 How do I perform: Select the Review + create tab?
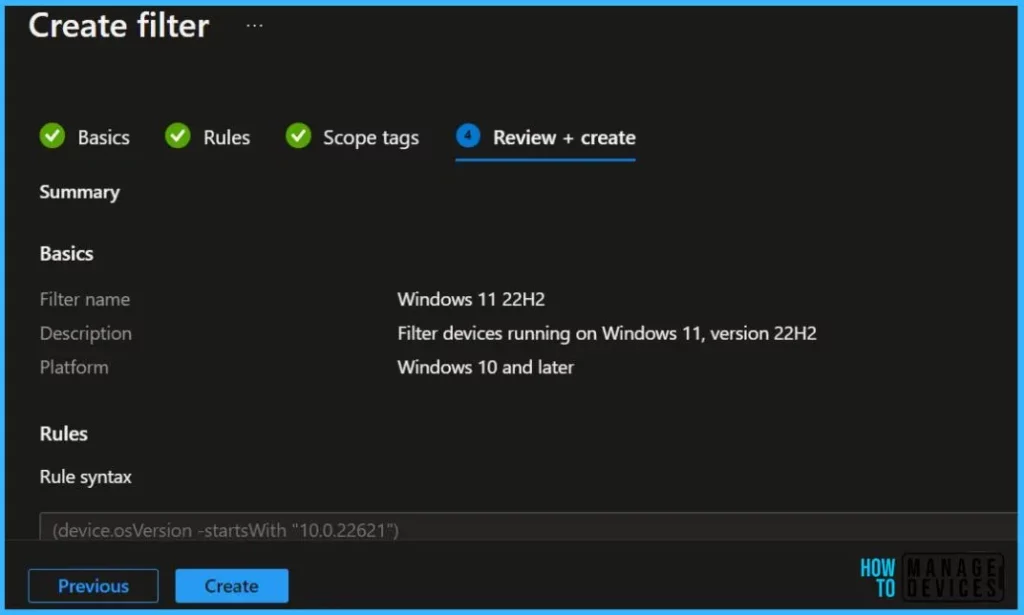[545, 138]
